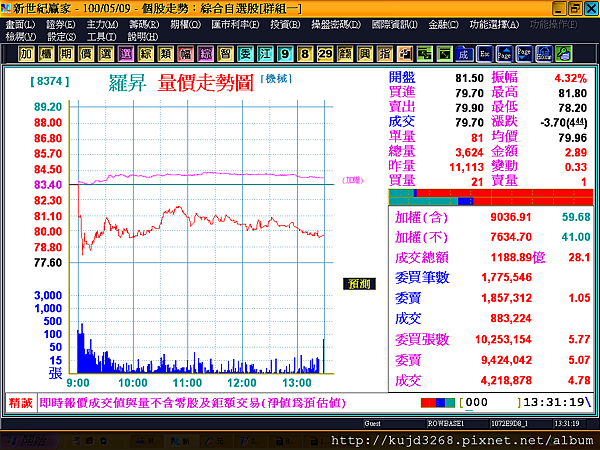600x450 pixels.
Task: Open the 畫面(L) menu
Action: (x=20, y=24)
